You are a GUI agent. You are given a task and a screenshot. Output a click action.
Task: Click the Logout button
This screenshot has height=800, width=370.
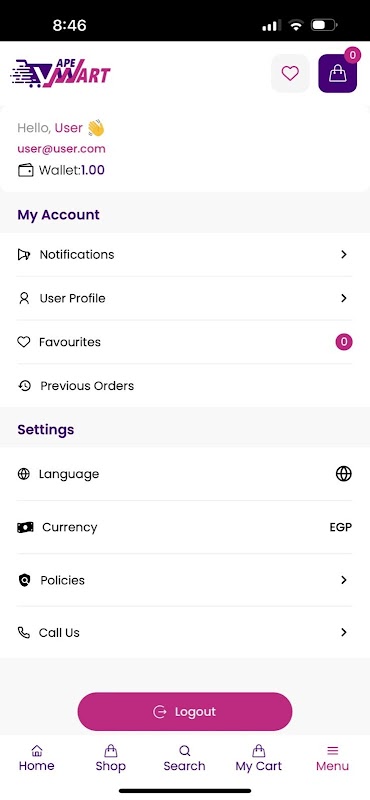[185, 712]
